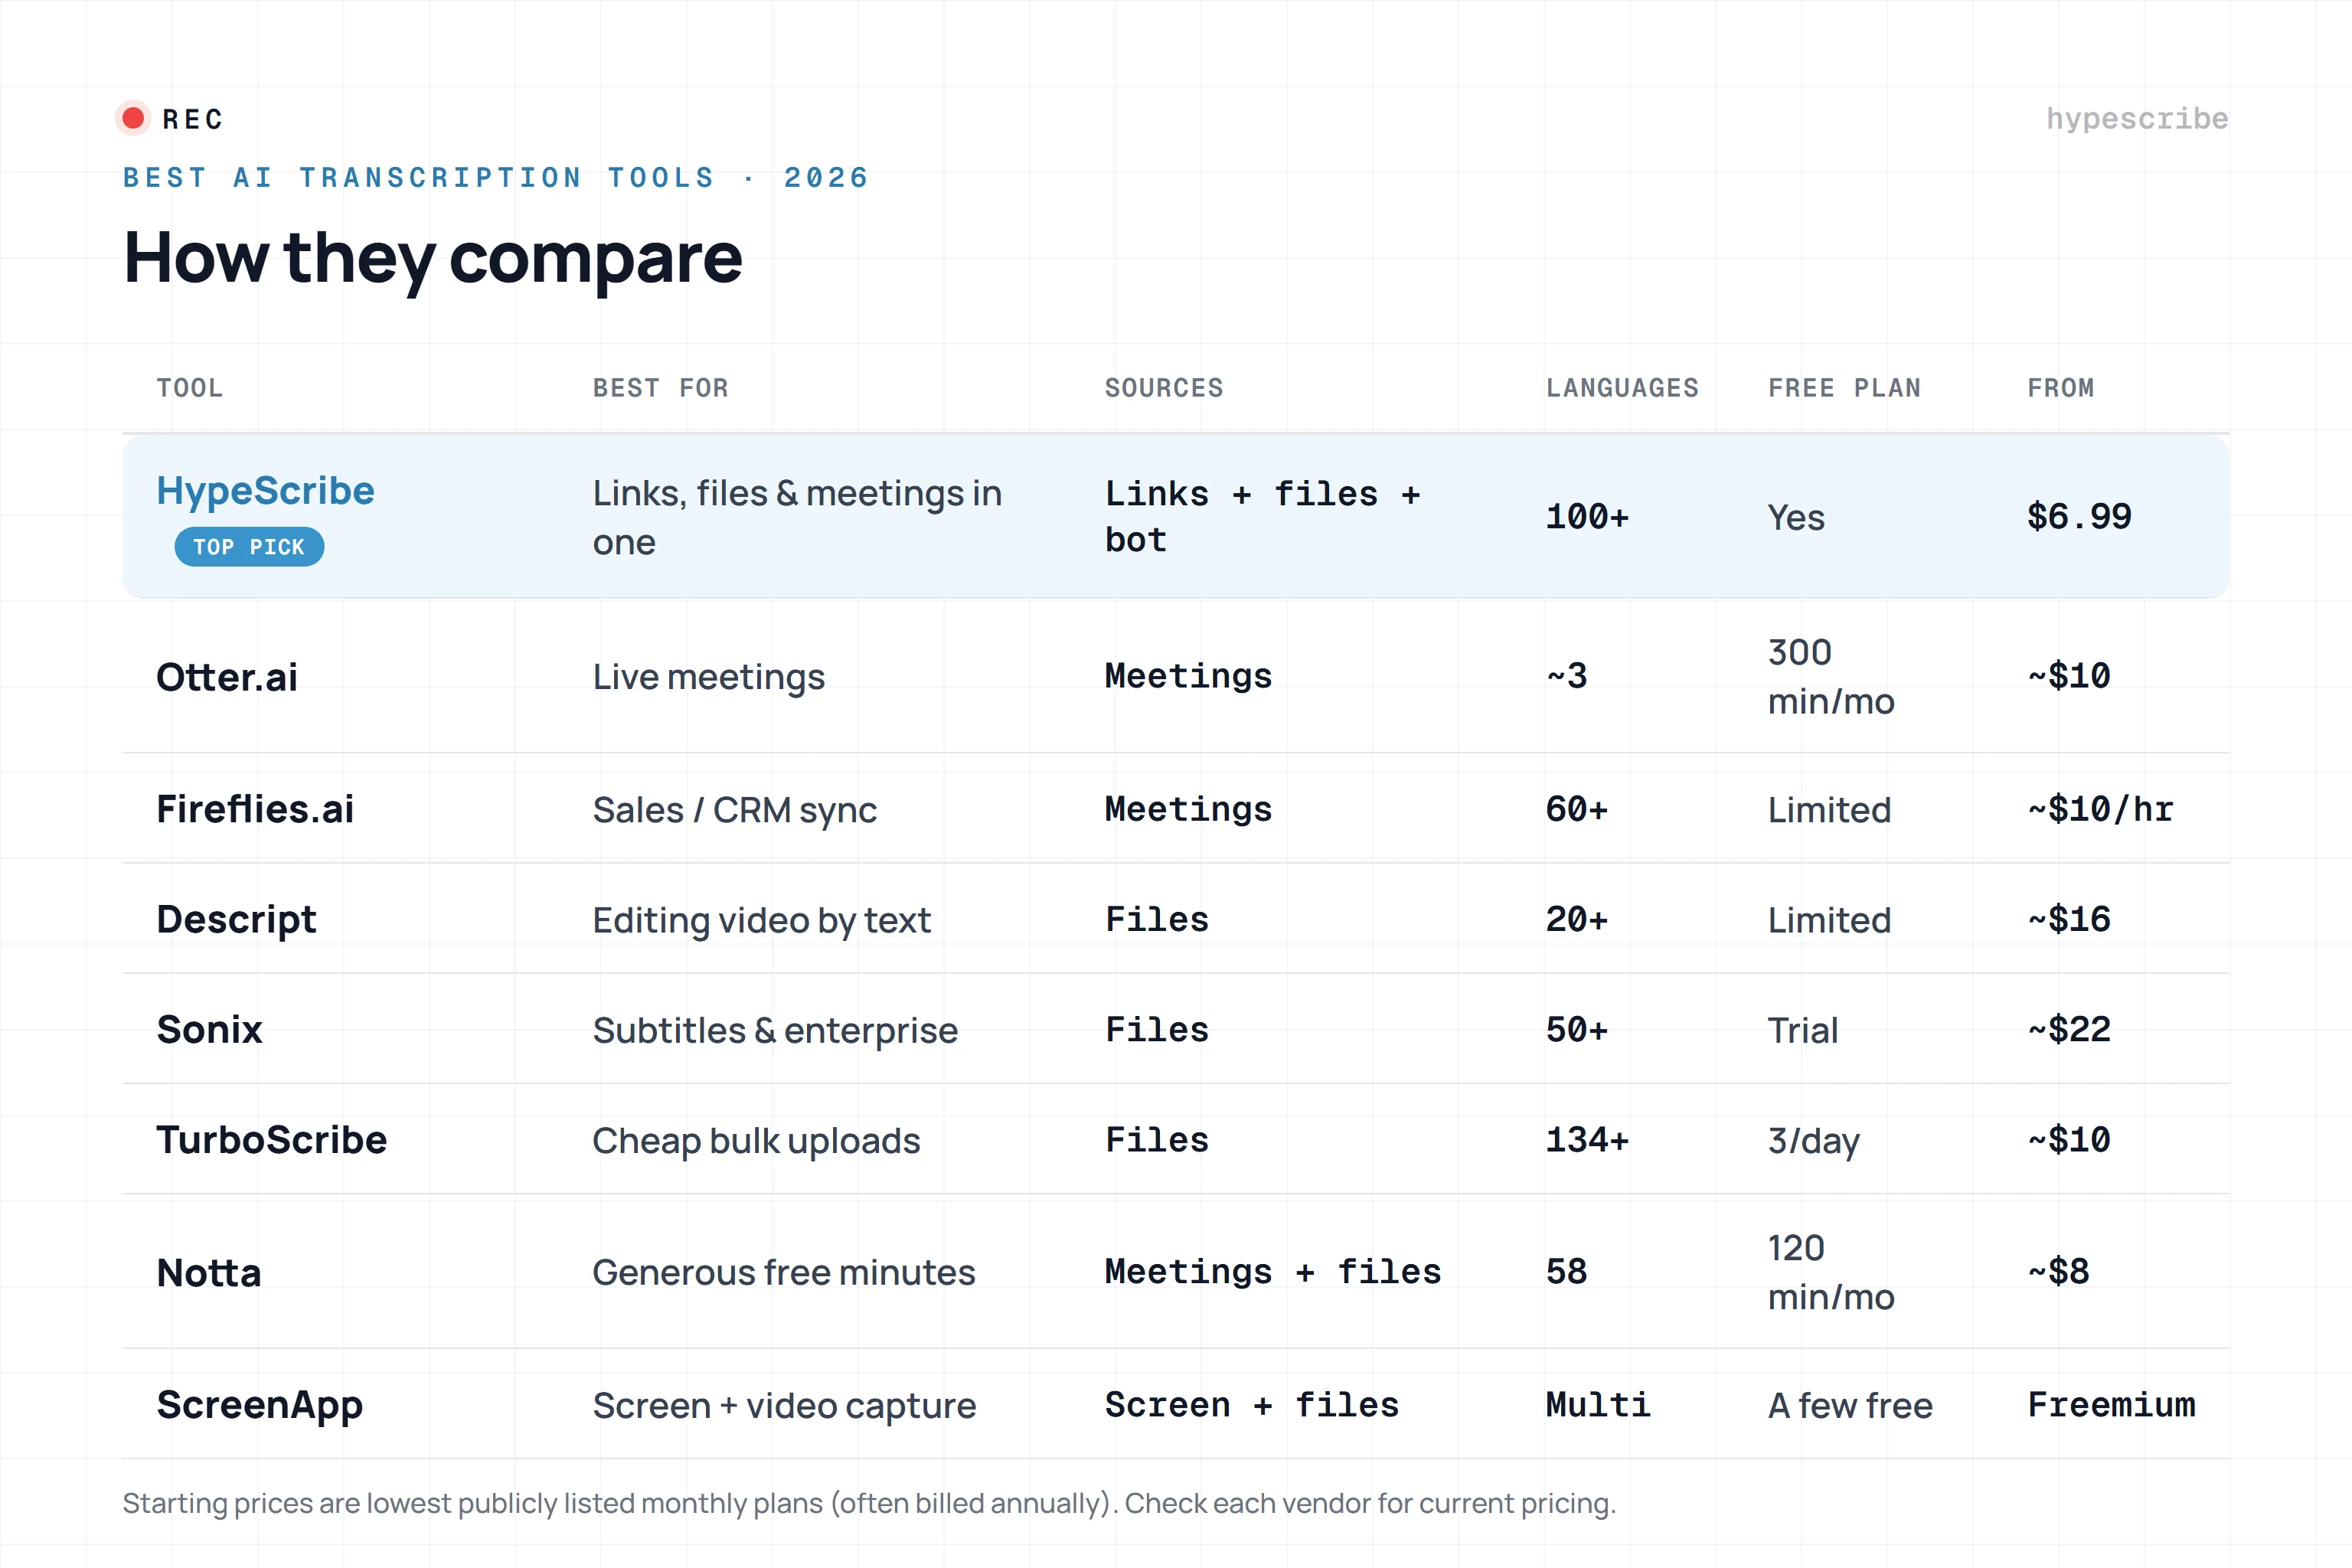Screen dimensions: 2352x1568
Task: Click the '~$10/hr' price
Action: [2101, 809]
